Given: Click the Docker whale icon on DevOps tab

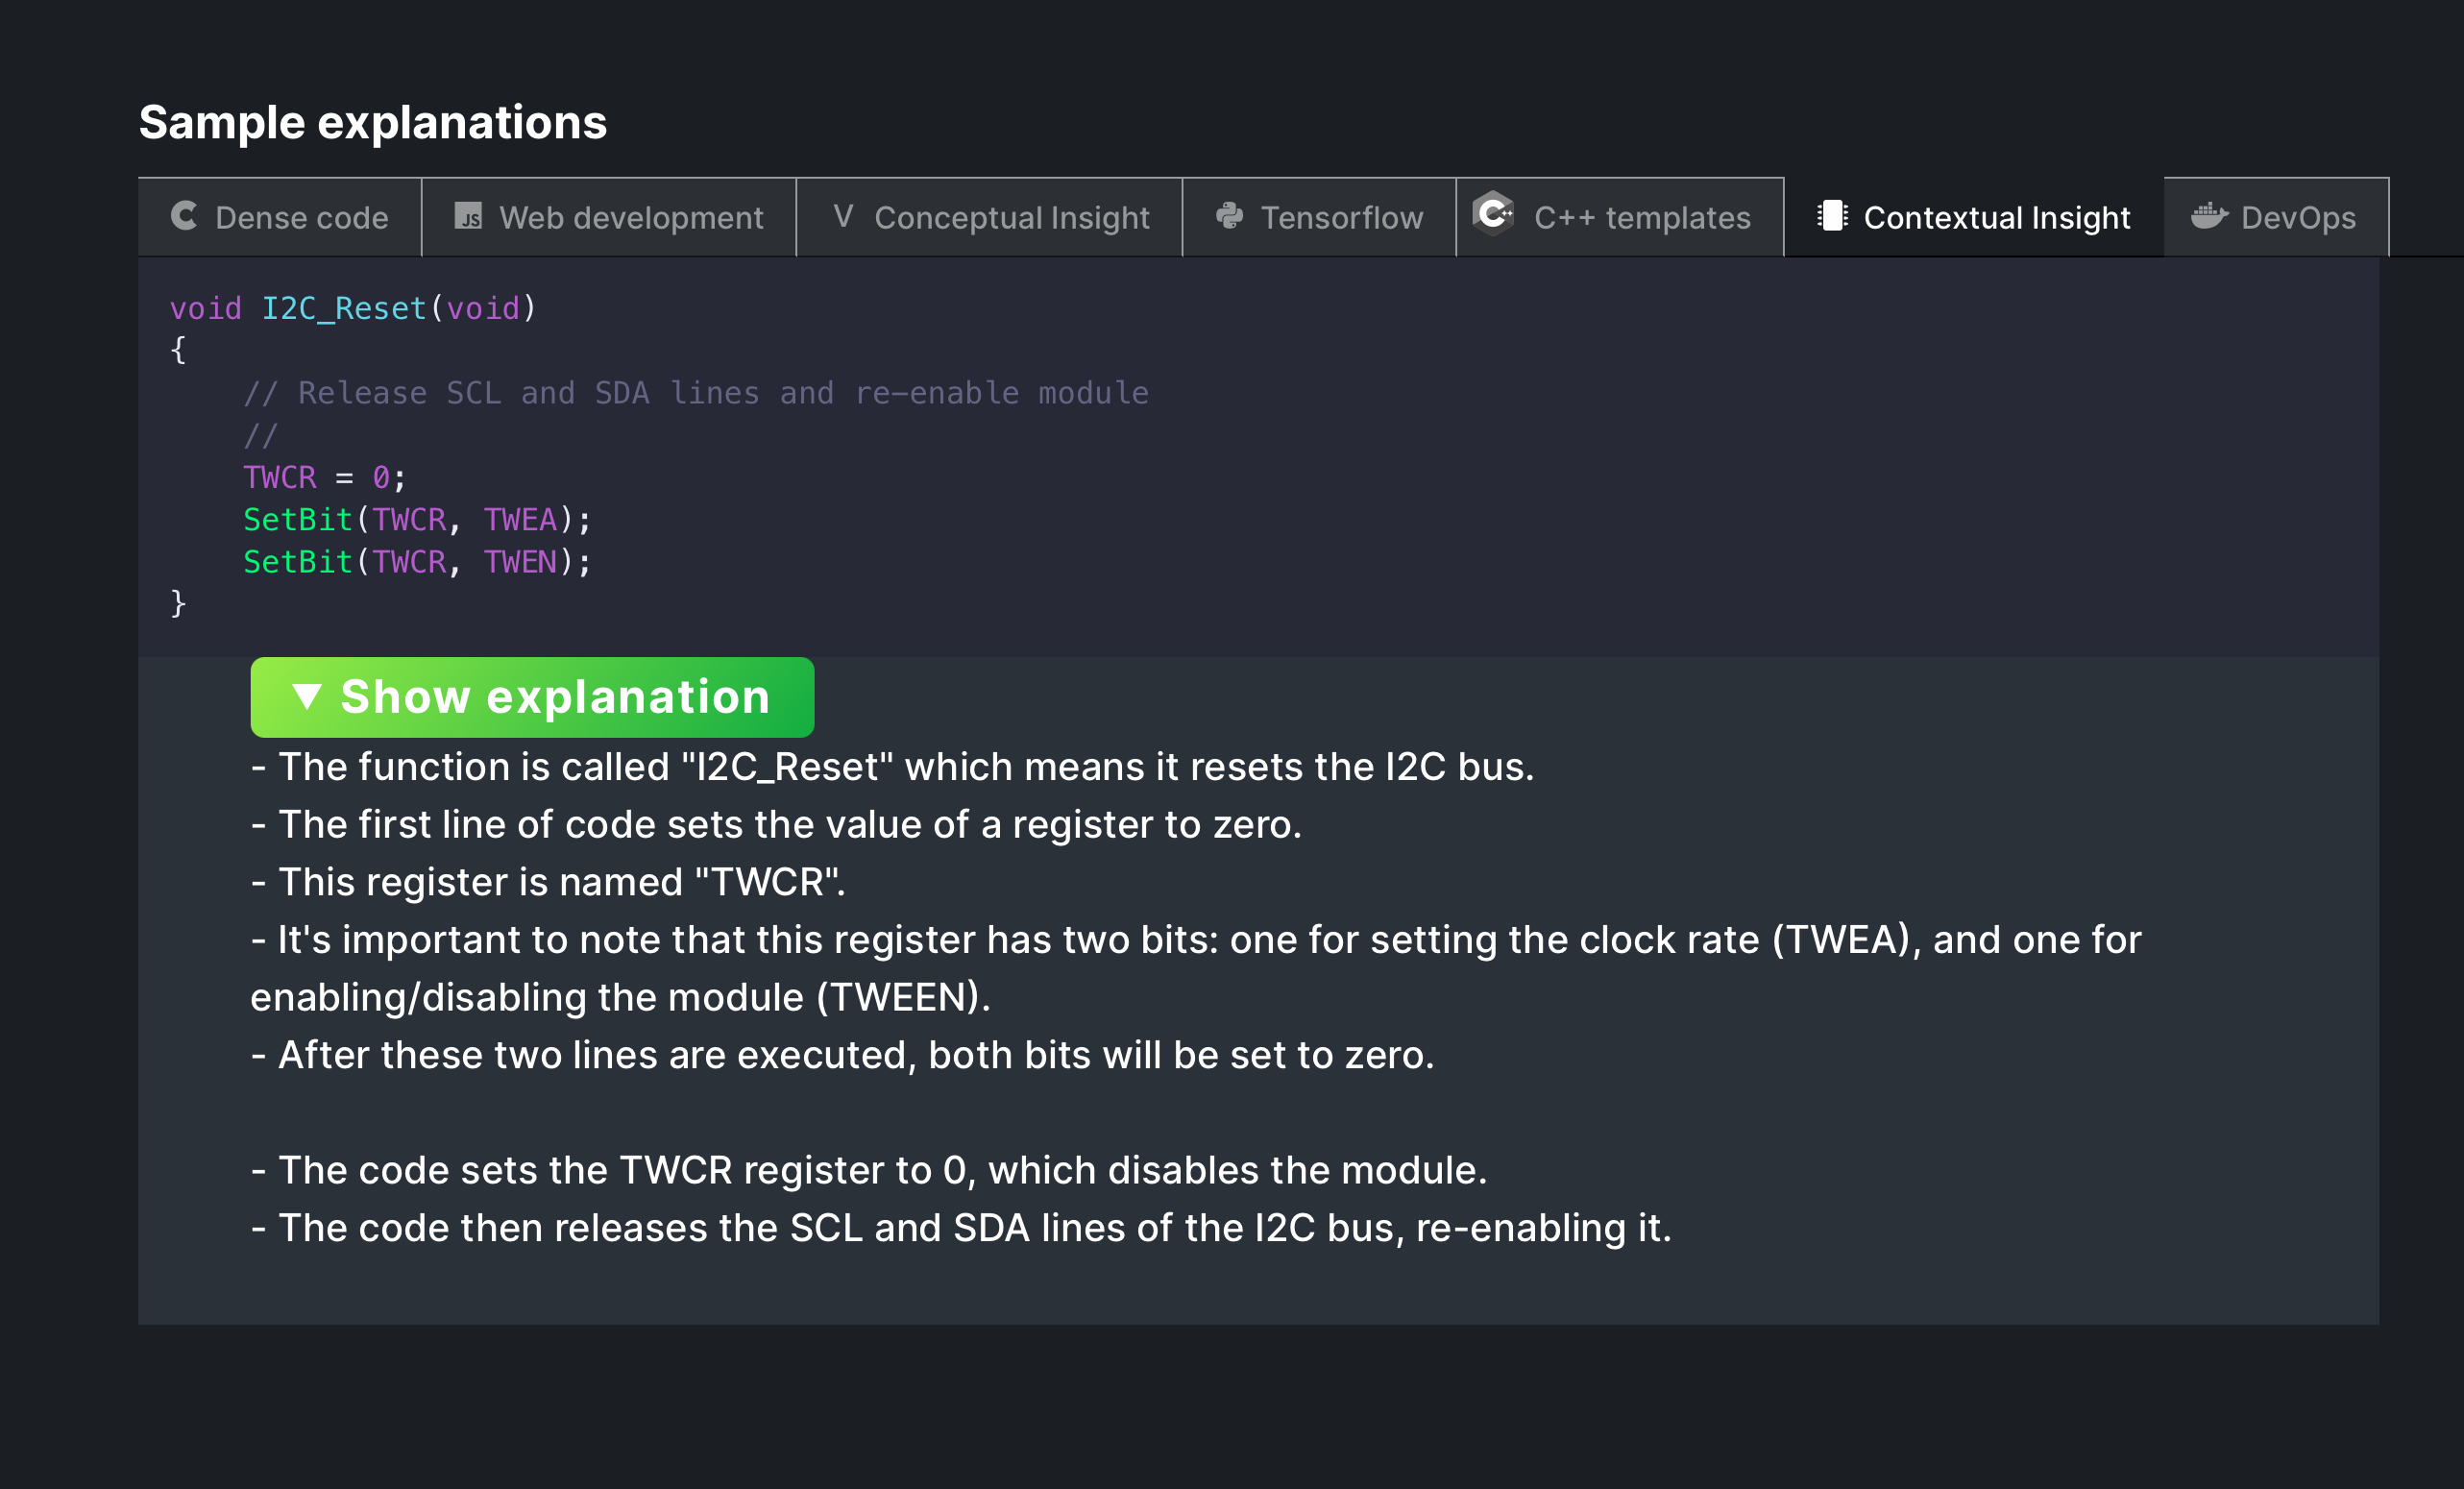Looking at the screenshot, I should point(2208,216).
